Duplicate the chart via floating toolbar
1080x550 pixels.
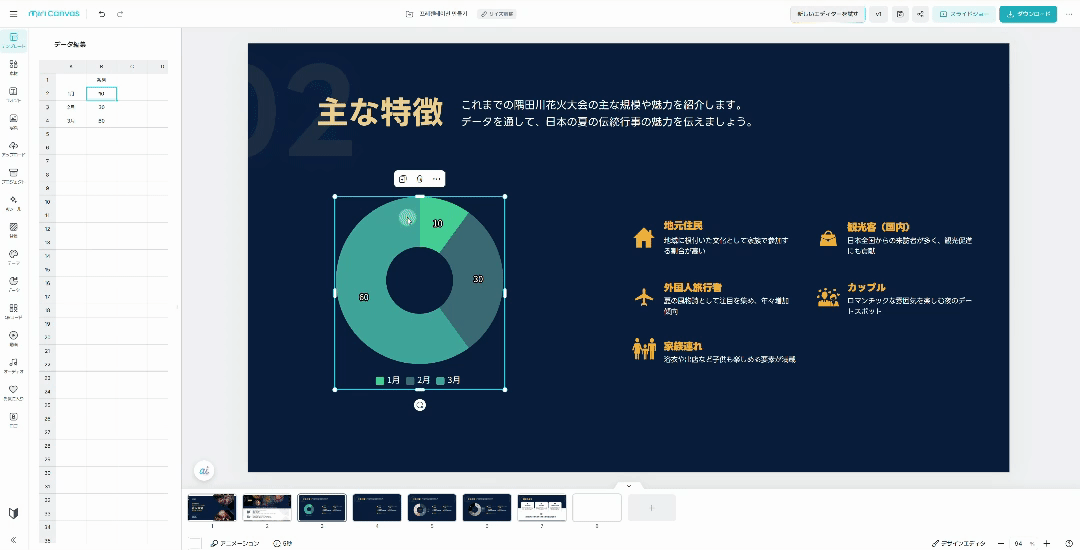pos(403,179)
